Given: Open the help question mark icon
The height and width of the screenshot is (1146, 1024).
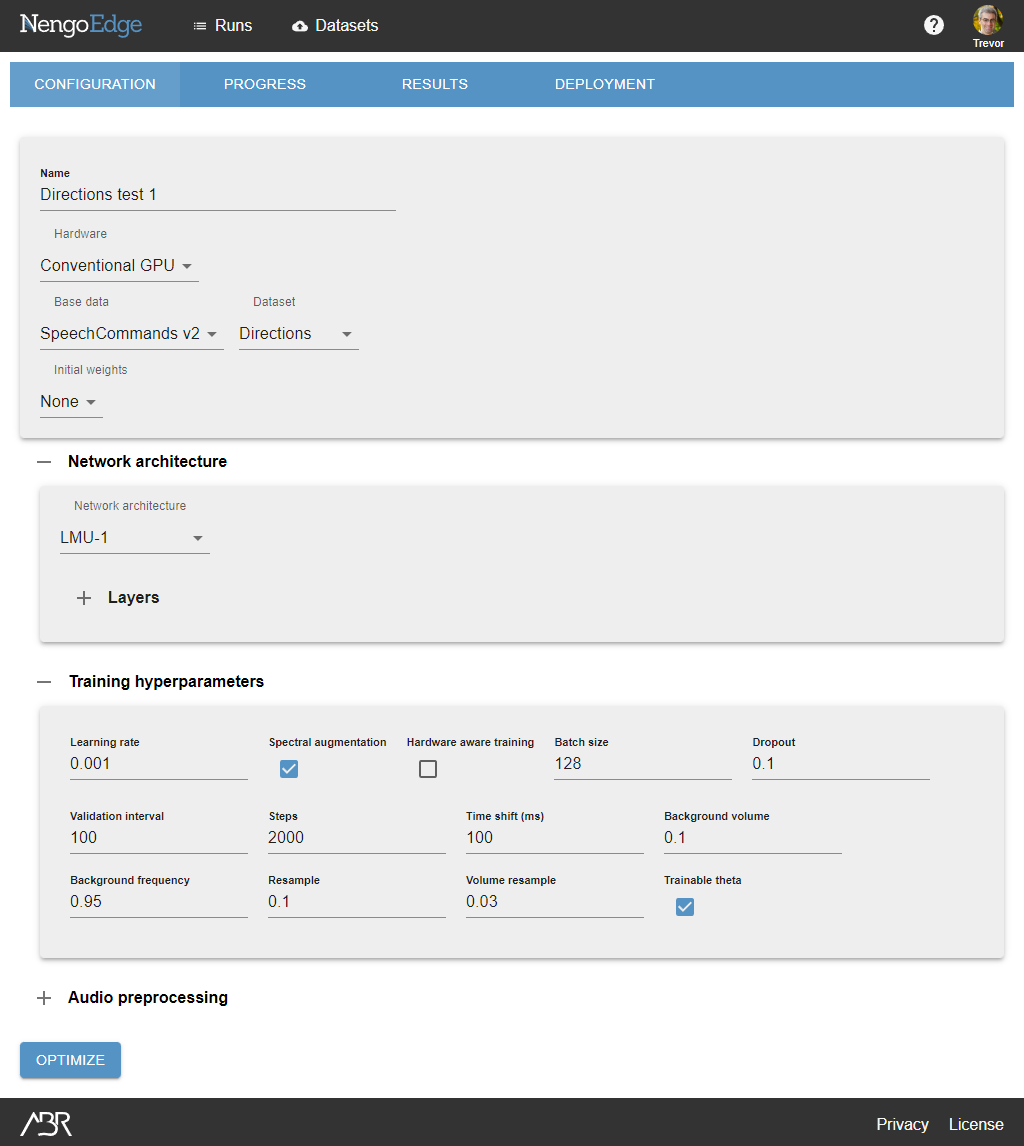Looking at the screenshot, I should point(934,25).
